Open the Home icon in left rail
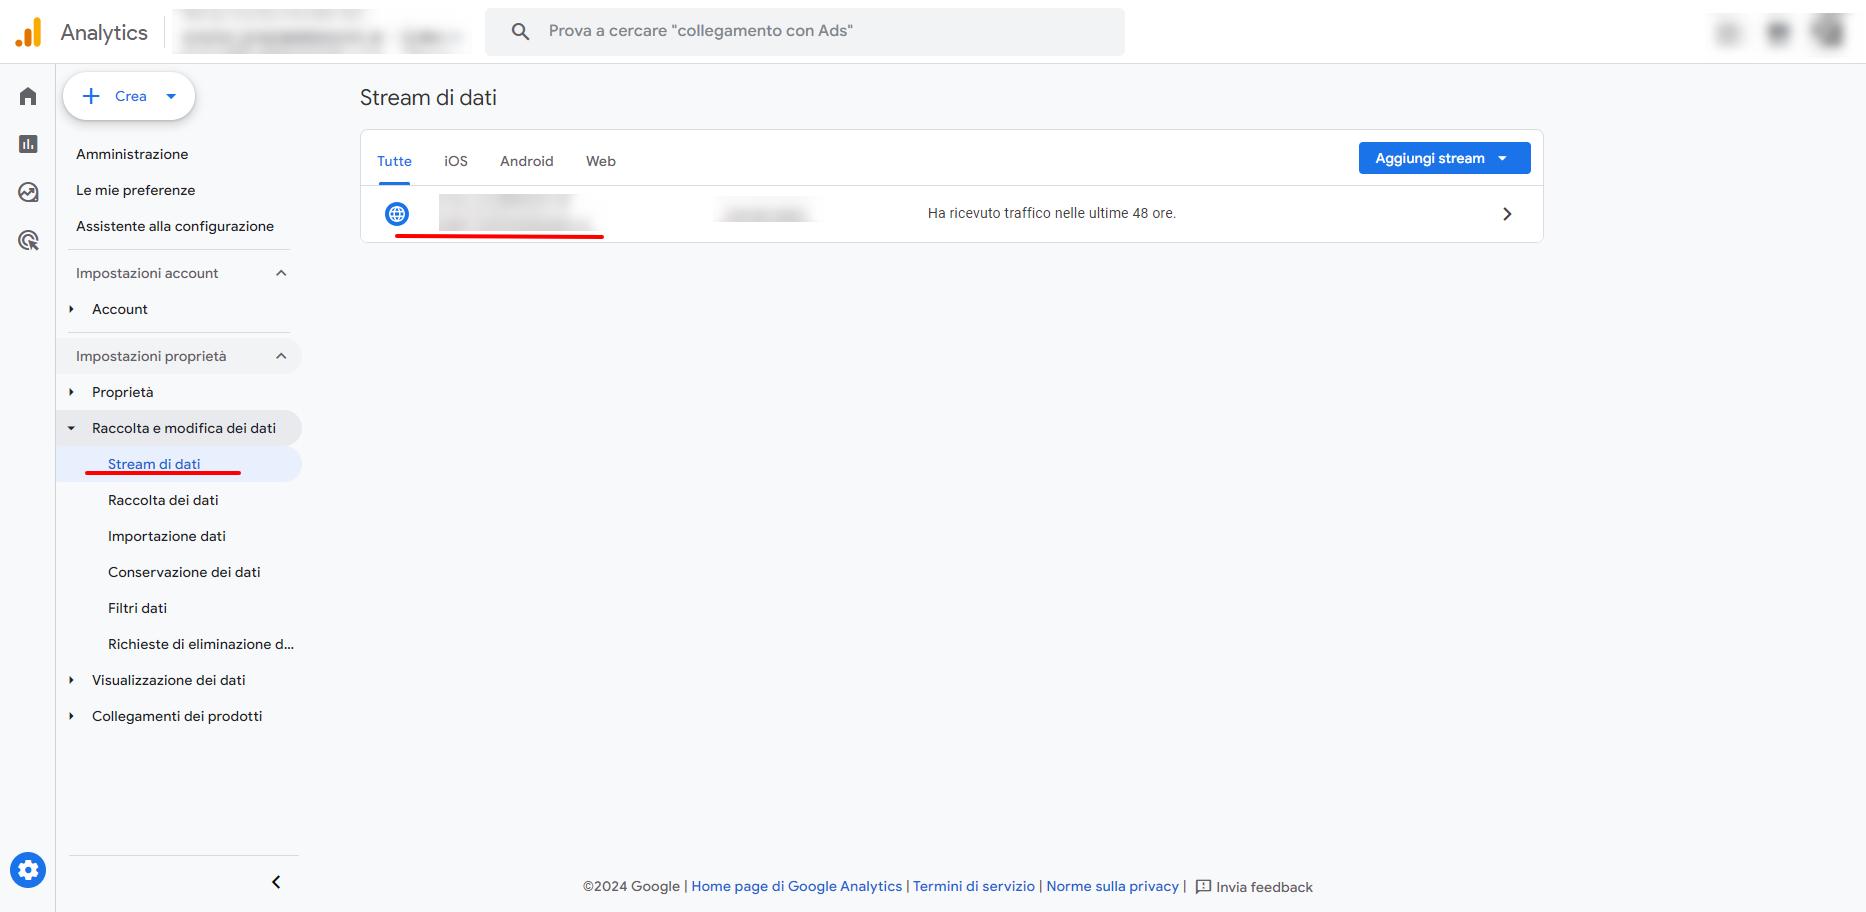 [x=28, y=96]
